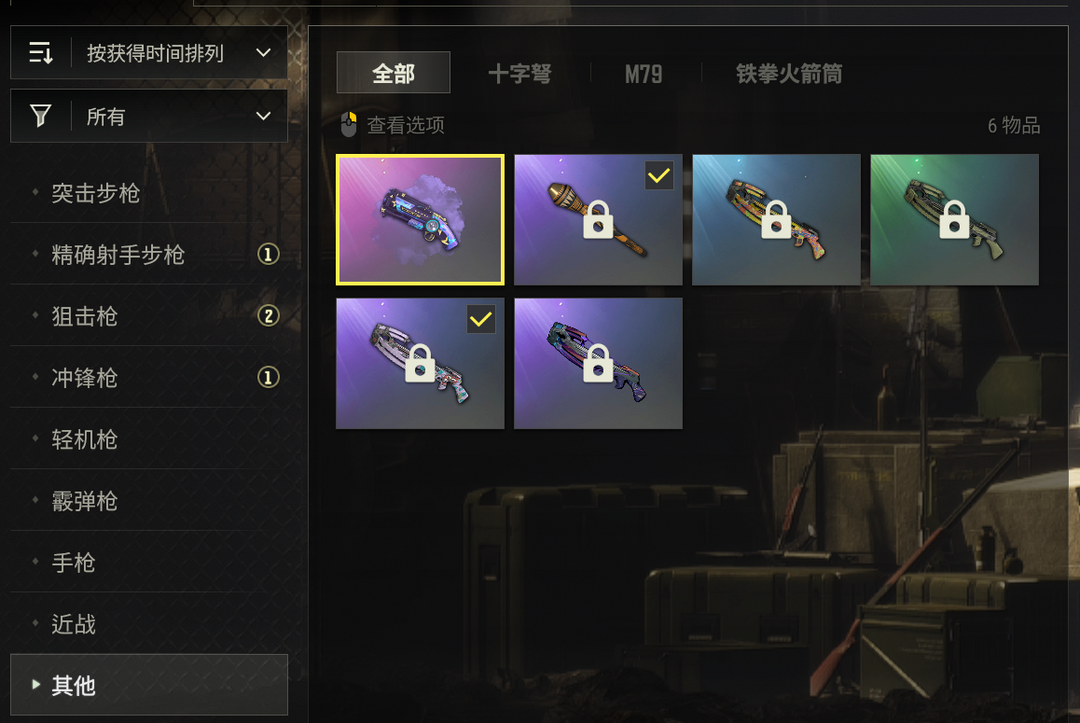
Task: Click padlock on the rocket launcher skin
Action: 598,220
